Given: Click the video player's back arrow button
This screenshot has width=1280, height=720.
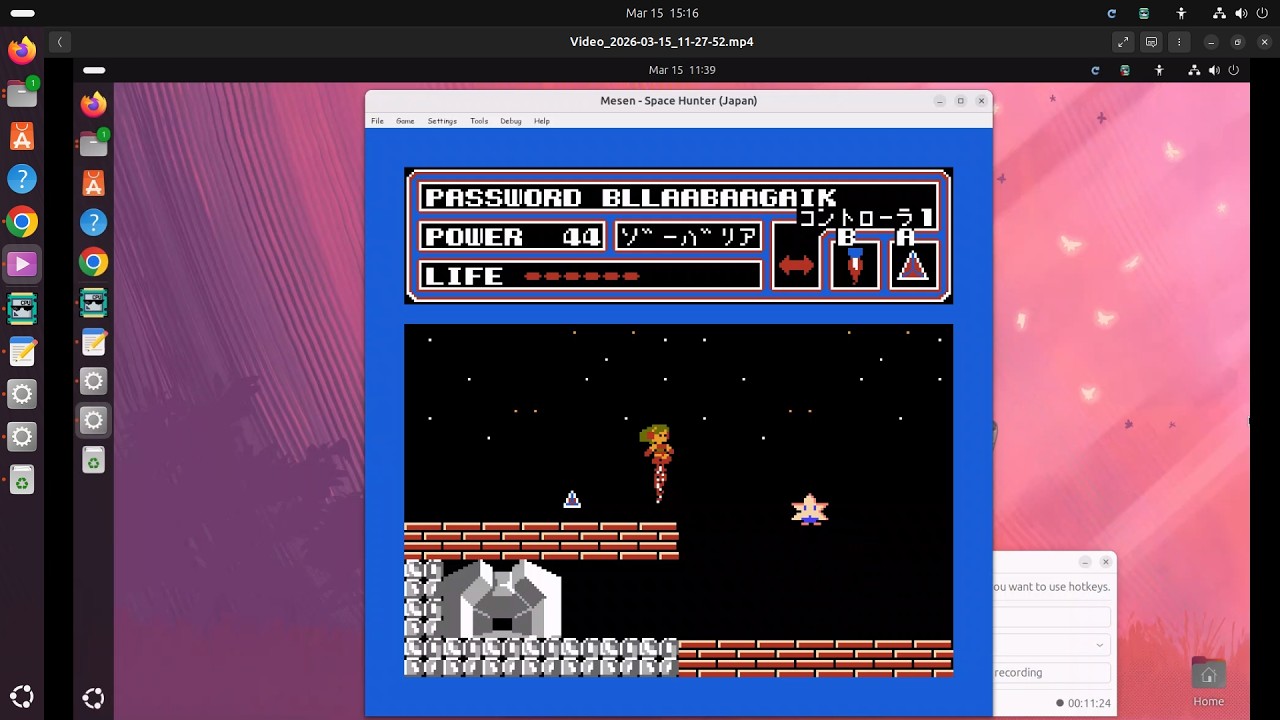Looking at the screenshot, I should click(x=60, y=42).
